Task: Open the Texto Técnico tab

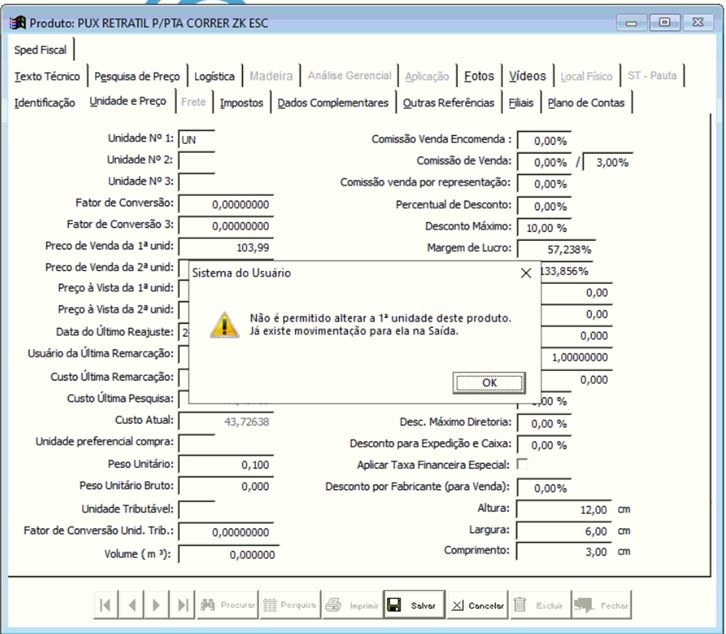Action: coord(47,76)
